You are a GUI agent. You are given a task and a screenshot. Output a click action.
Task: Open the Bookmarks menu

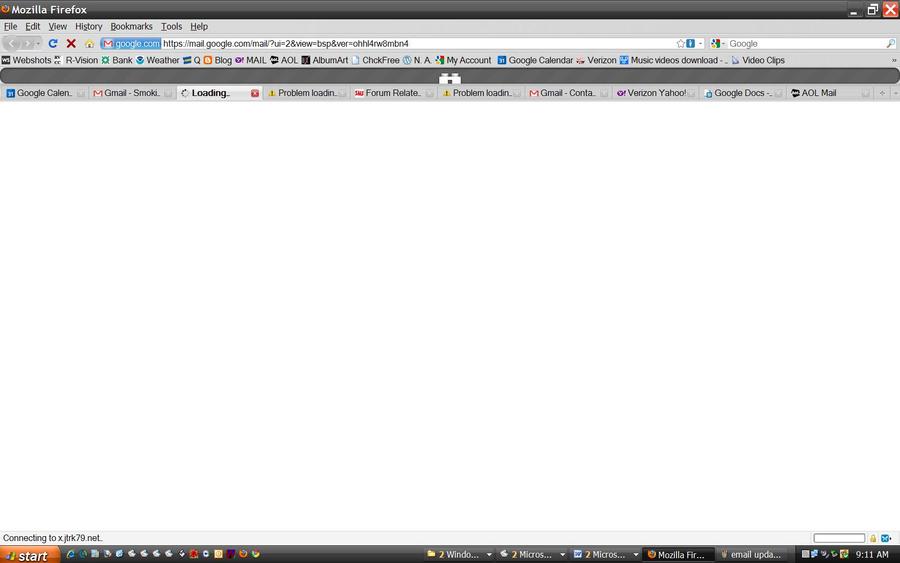click(131, 26)
